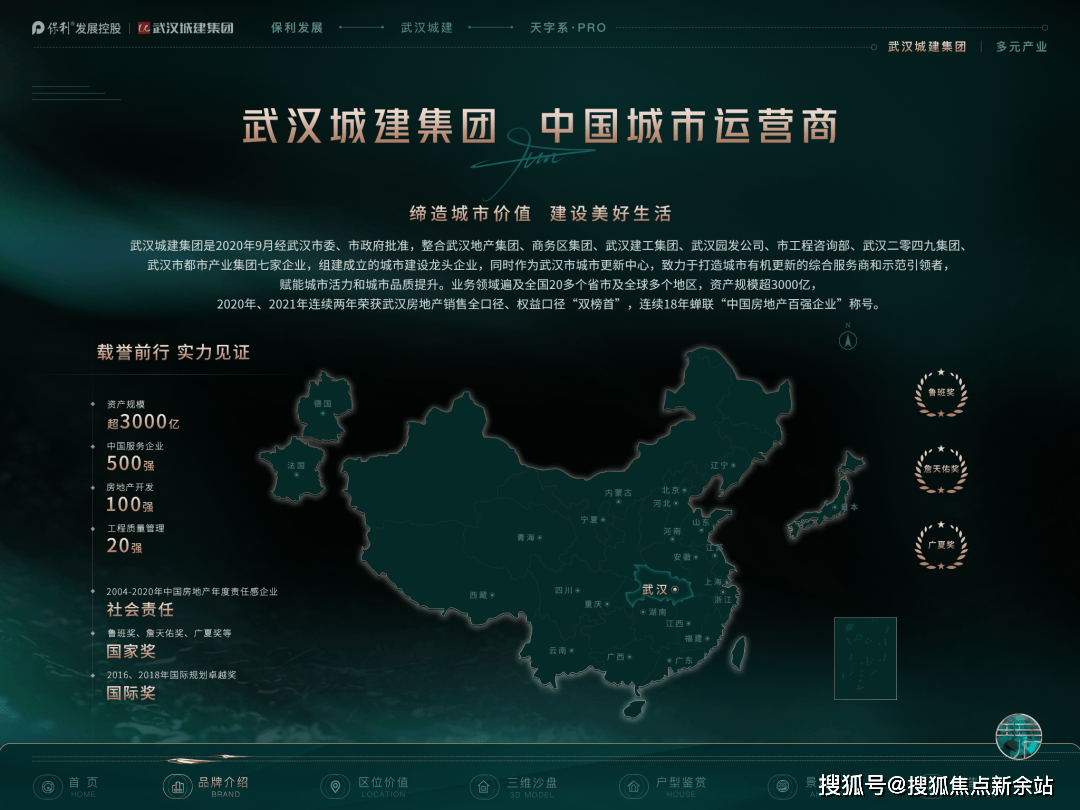1080x810 pixels.
Task: Click the South China Sea inset map
Action: point(865,657)
